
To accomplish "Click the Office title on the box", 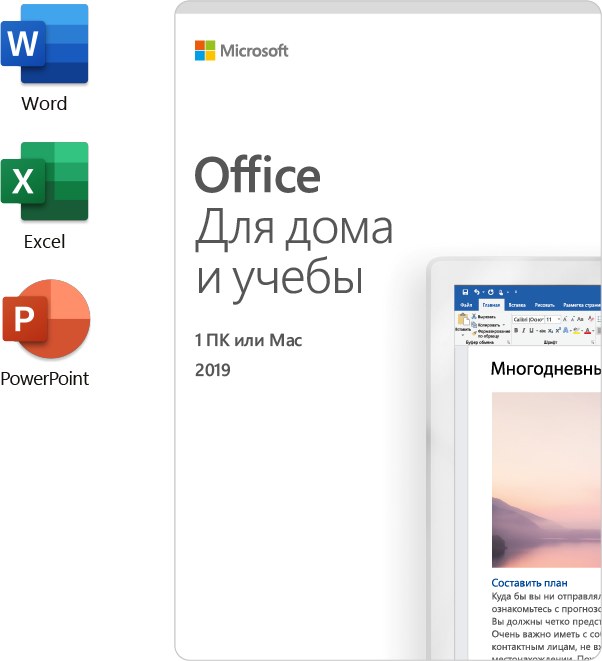I will click(x=258, y=175).
